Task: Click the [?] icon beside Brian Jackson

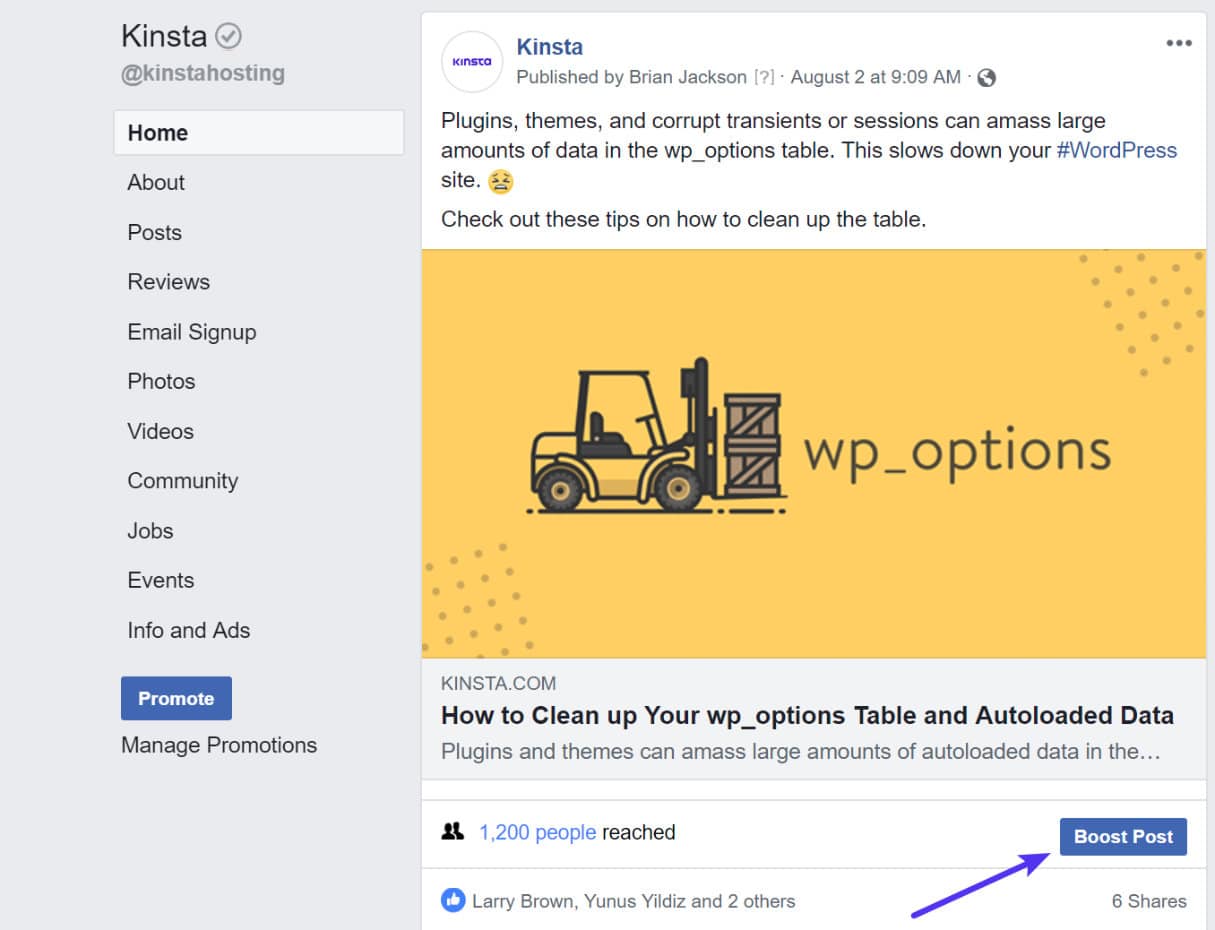Action: click(x=764, y=76)
